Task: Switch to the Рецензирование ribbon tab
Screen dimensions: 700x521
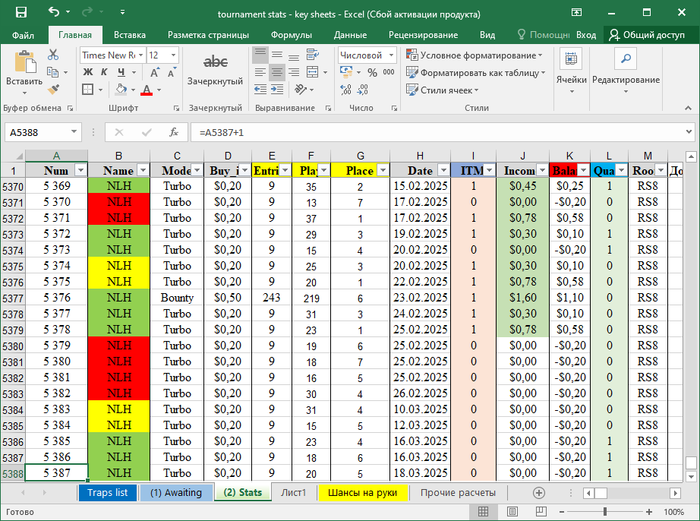Action: point(423,35)
